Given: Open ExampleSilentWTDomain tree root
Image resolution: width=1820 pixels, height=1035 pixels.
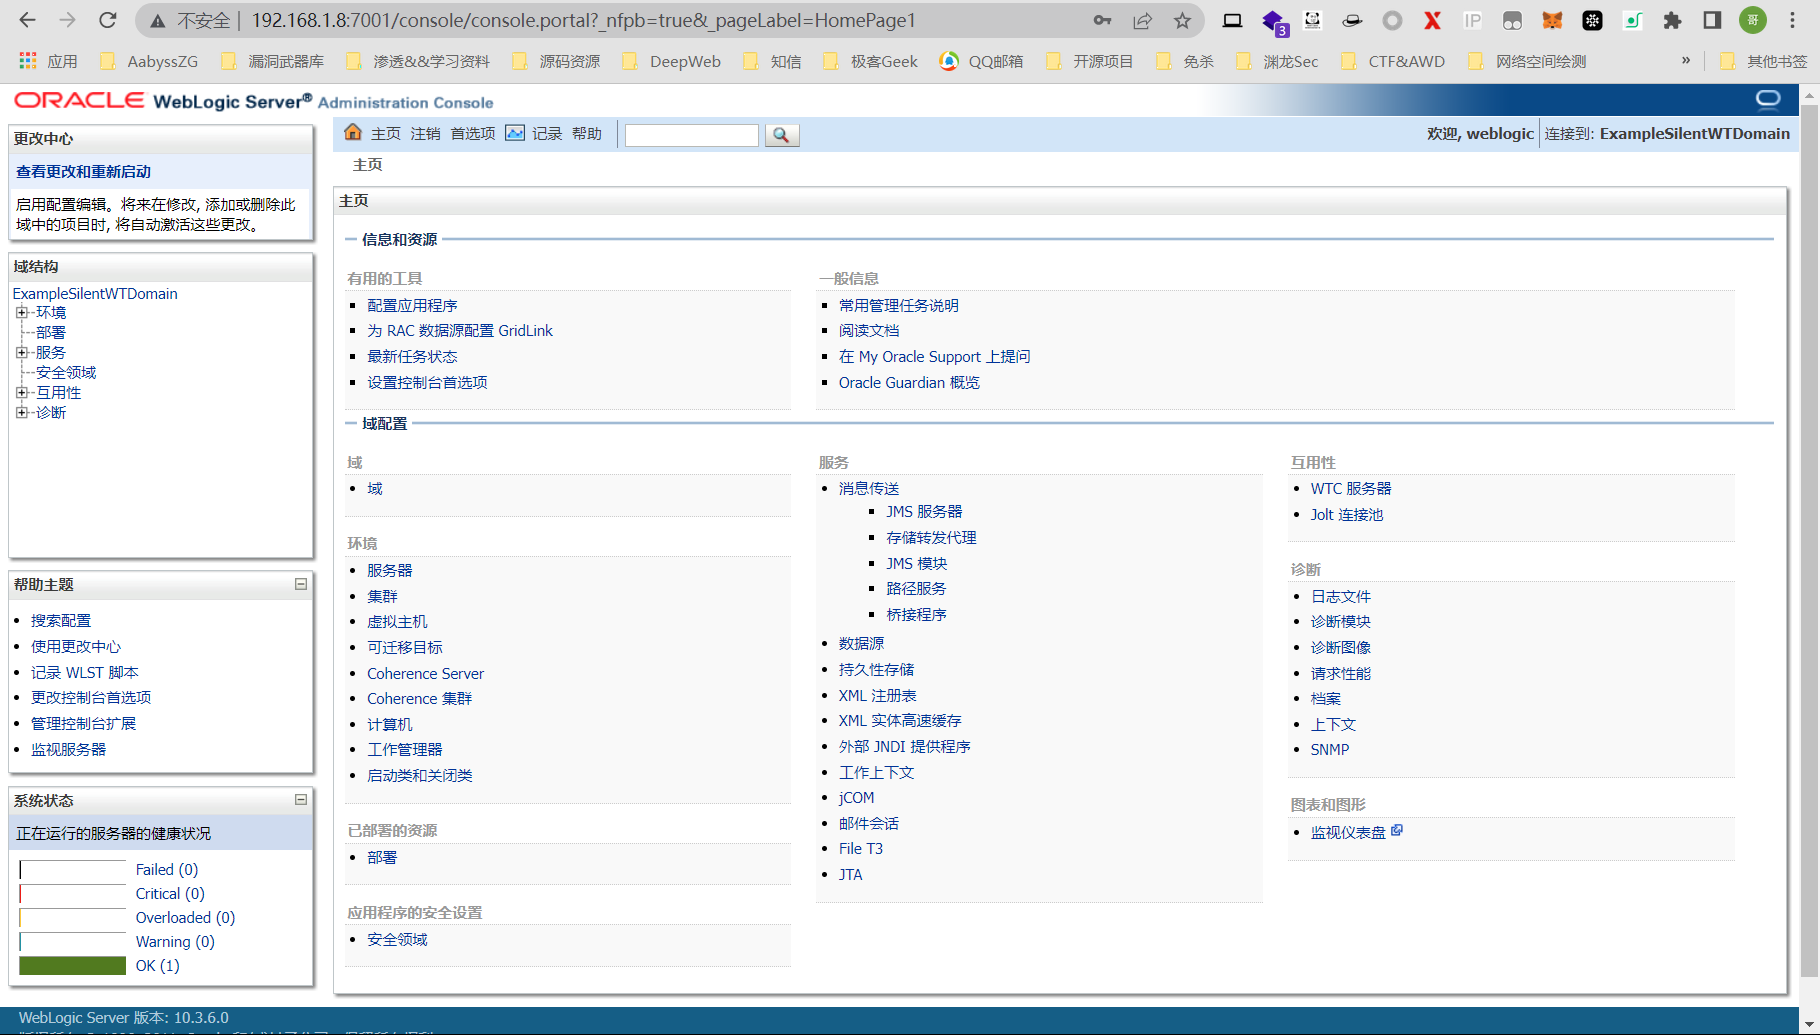Looking at the screenshot, I should click(95, 293).
